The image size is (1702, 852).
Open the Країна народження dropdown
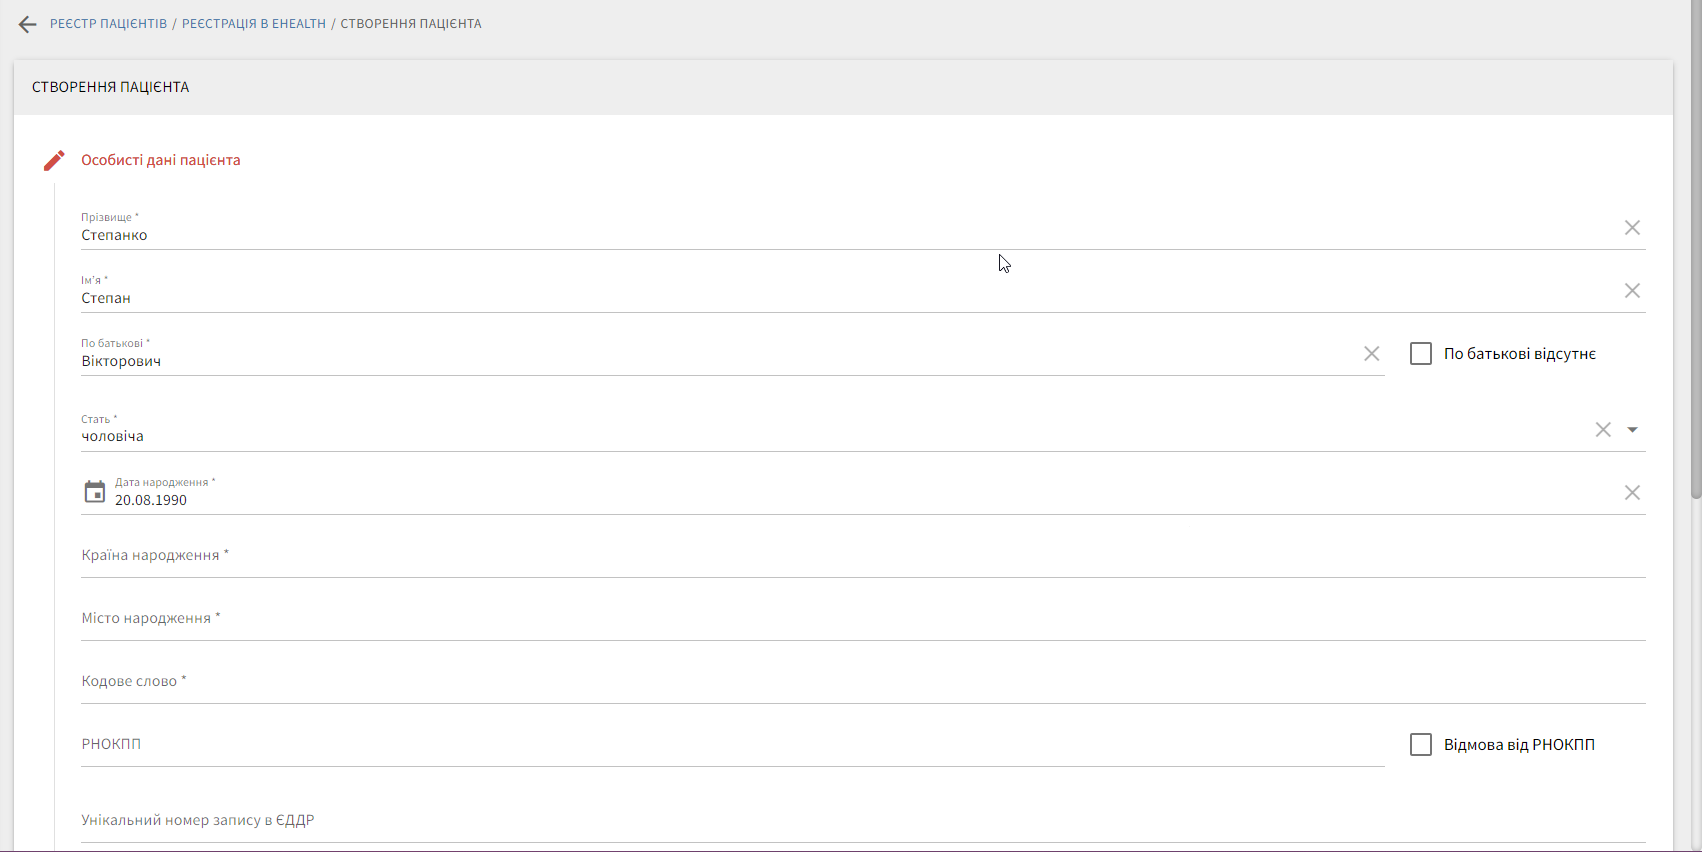click(860, 556)
